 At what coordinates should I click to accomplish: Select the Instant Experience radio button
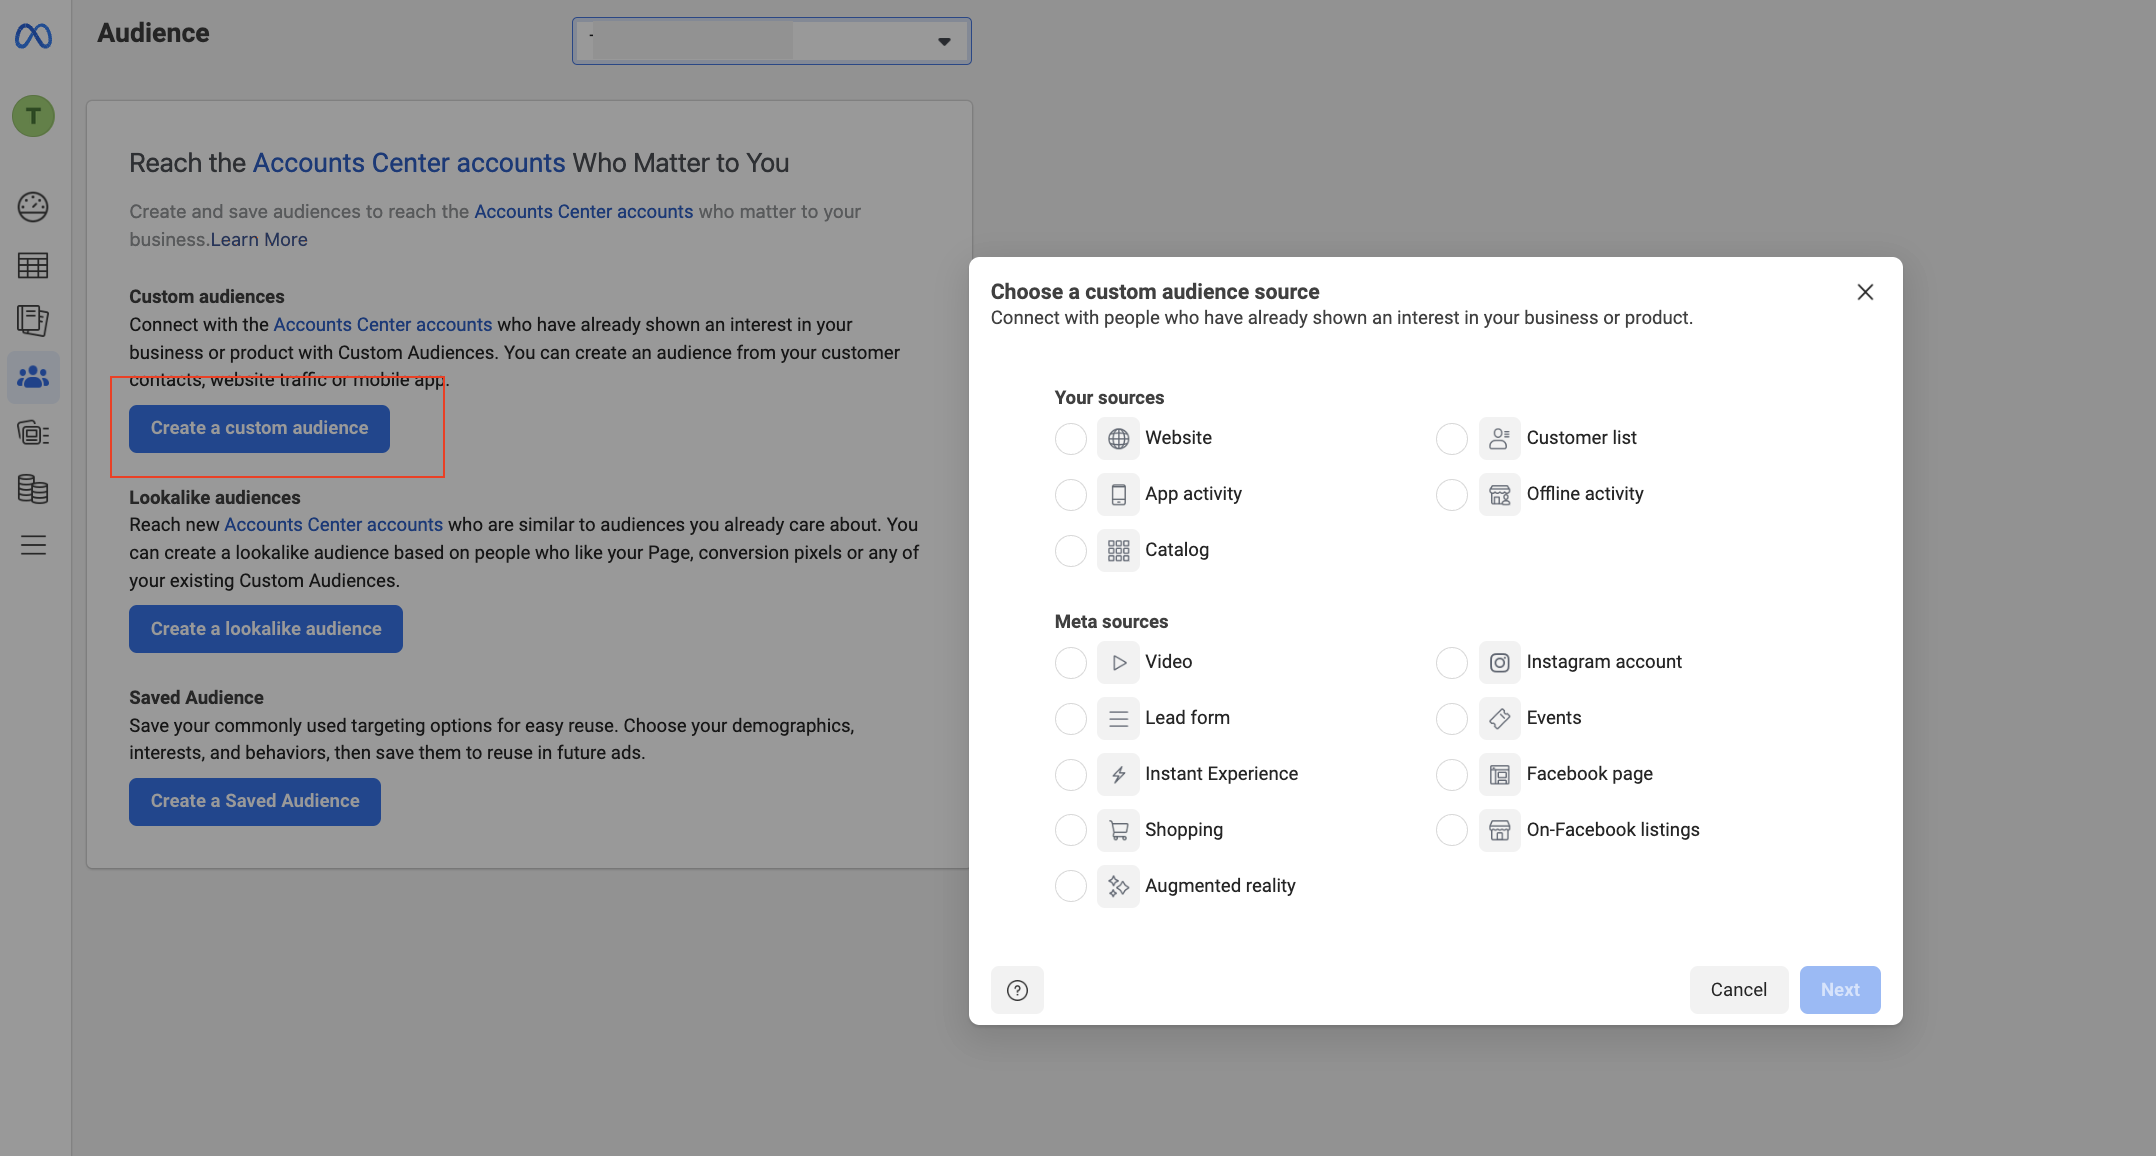pyautogui.click(x=1070, y=774)
